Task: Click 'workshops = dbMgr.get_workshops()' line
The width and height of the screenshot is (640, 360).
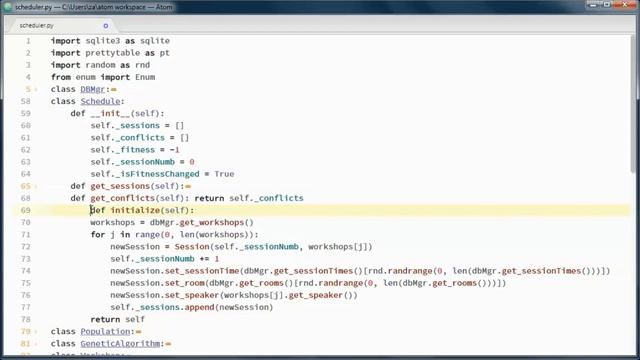Action: (172, 222)
